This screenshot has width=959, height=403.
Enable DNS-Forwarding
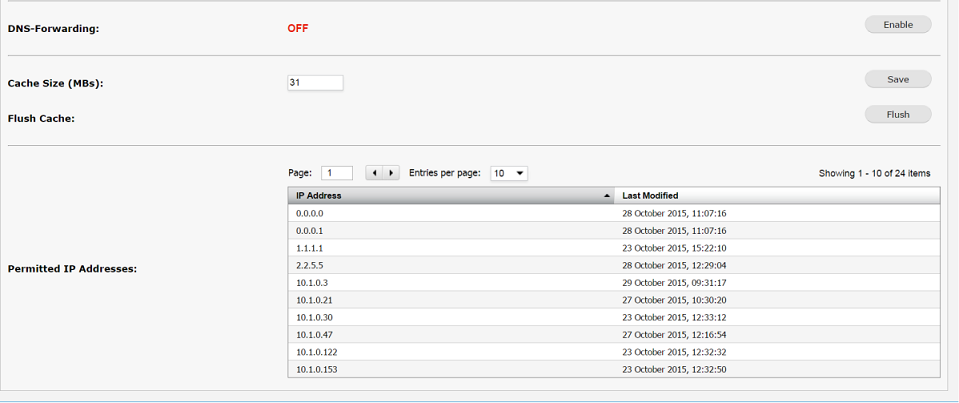click(898, 25)
